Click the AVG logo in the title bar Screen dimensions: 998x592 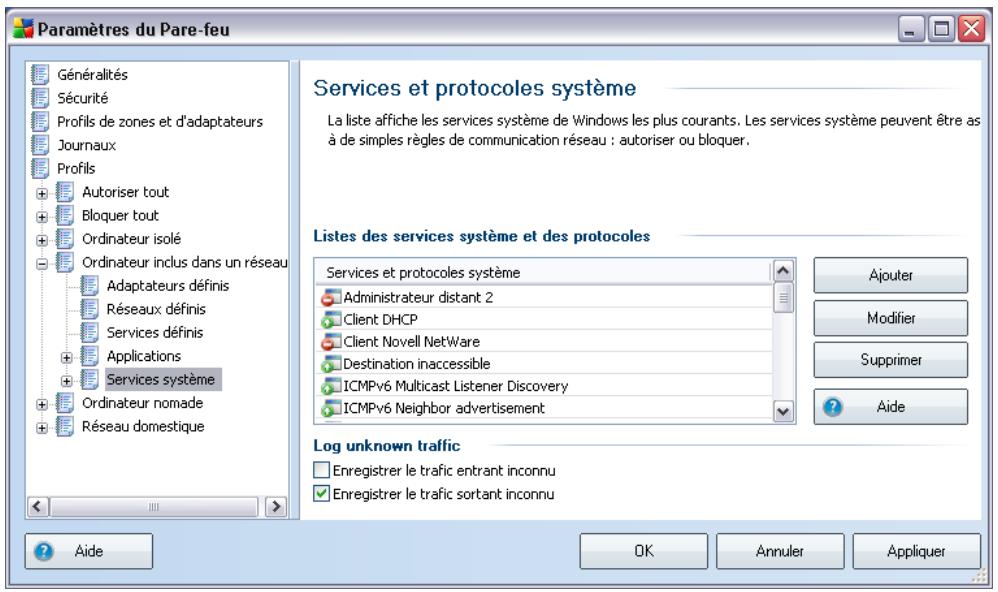(24, 29)
